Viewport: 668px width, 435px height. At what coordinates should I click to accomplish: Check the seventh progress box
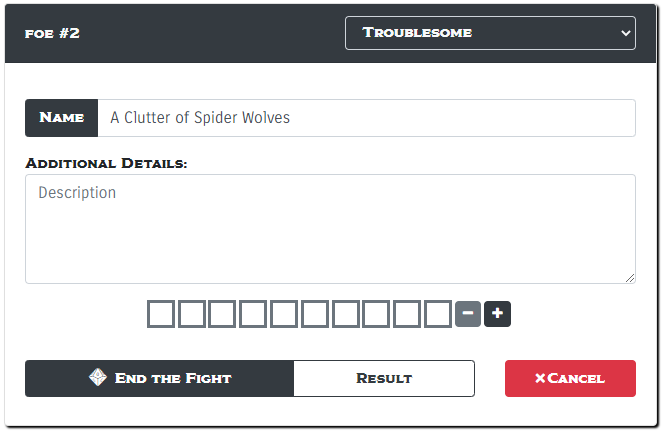[x=346, y=314]
